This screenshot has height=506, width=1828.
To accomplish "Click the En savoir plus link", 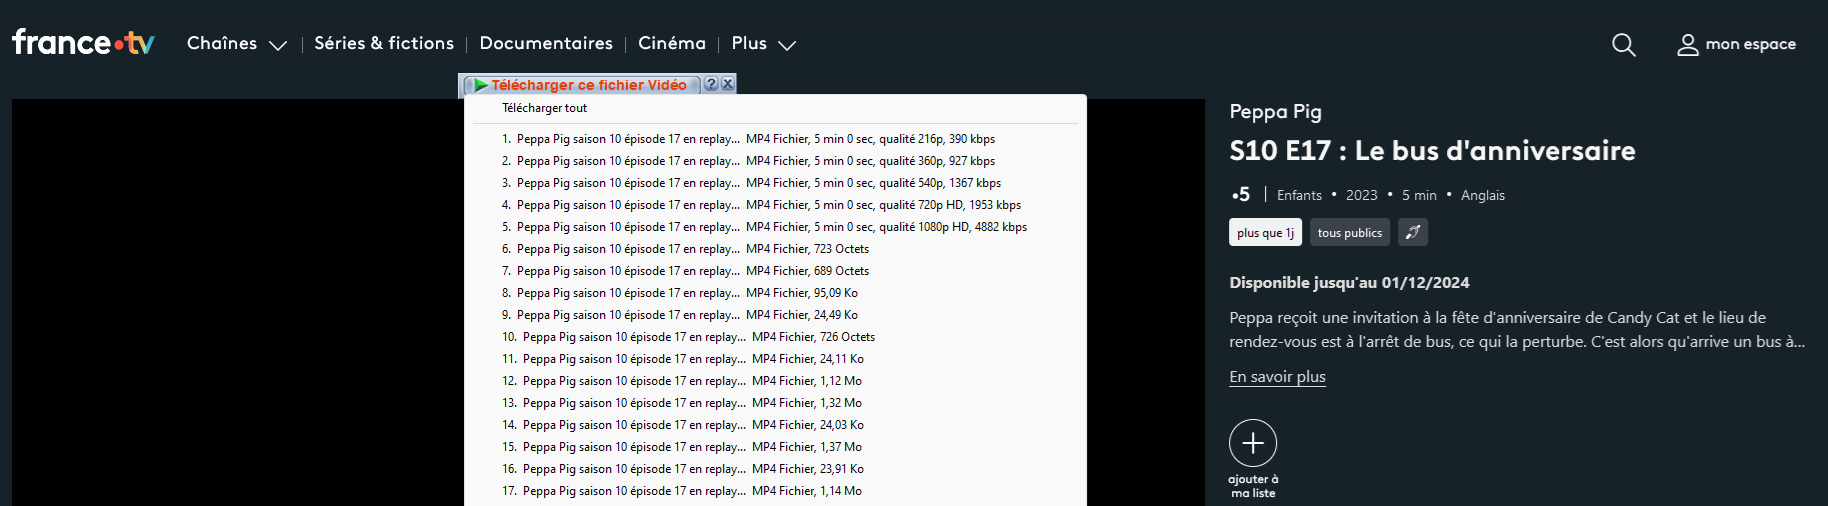I will pos(1277,377).
